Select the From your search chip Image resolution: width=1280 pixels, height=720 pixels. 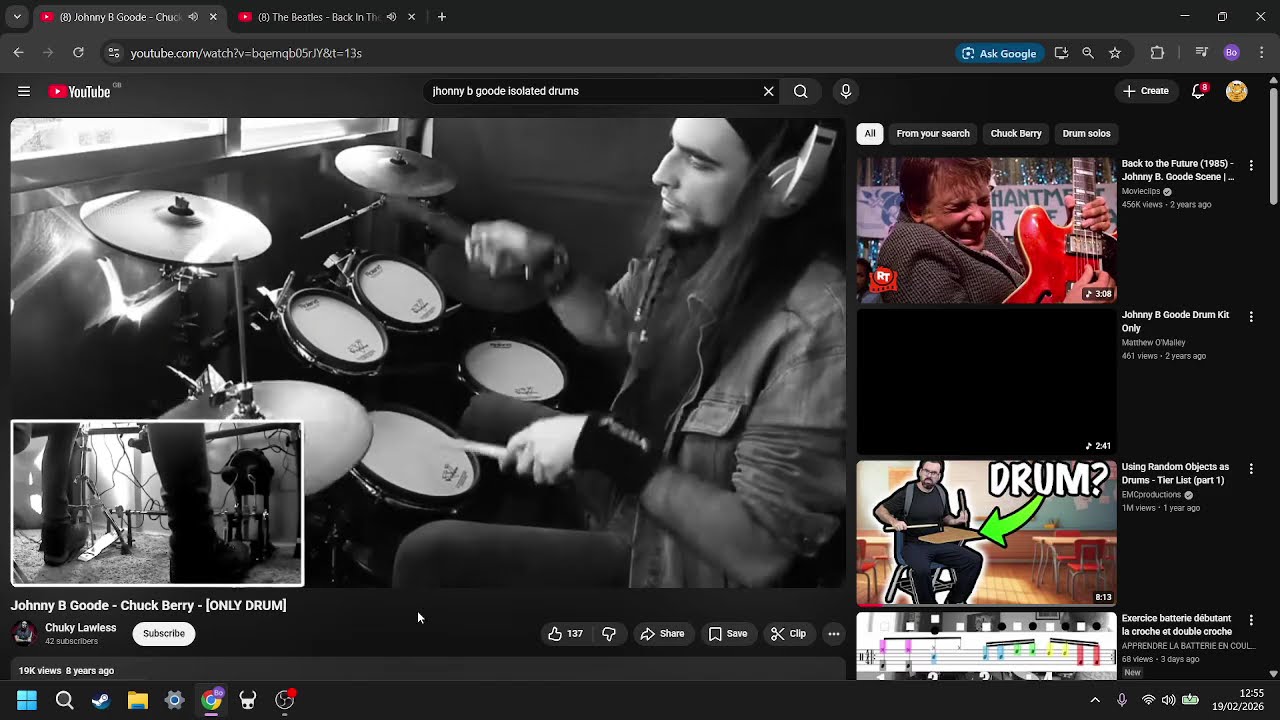[933, 134]
